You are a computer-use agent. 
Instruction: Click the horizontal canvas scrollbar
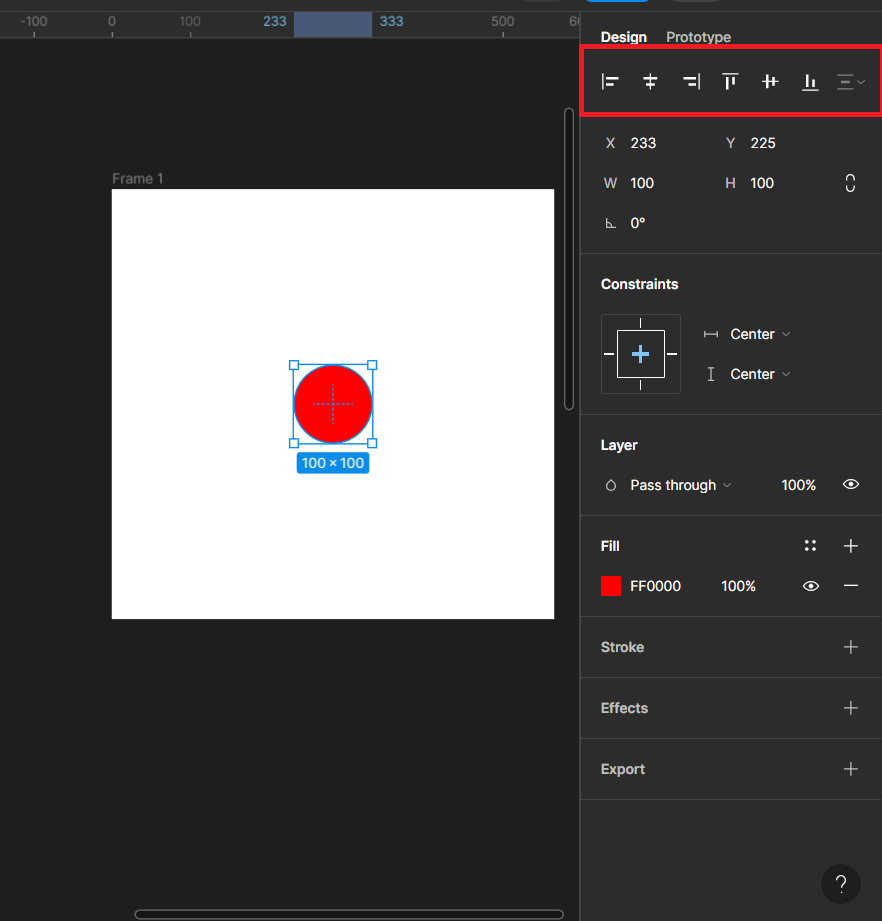point(349,915)
